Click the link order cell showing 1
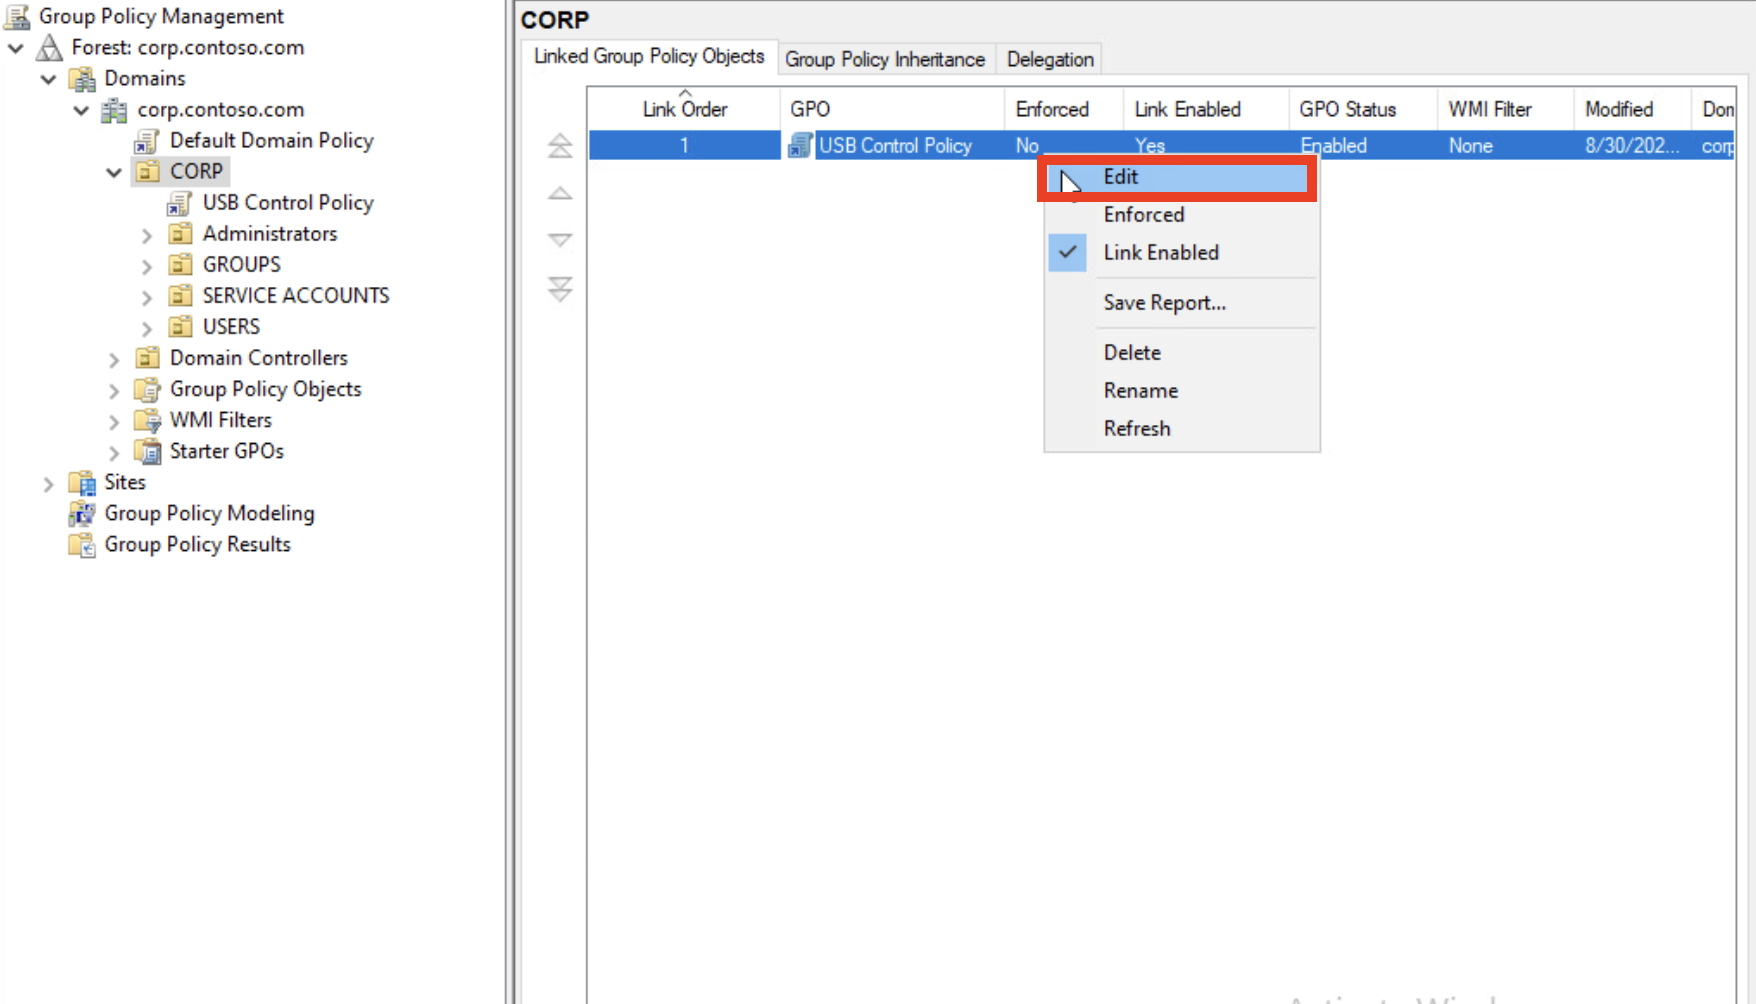This screenshot has height=1004, width=1756. click(684, 146)
